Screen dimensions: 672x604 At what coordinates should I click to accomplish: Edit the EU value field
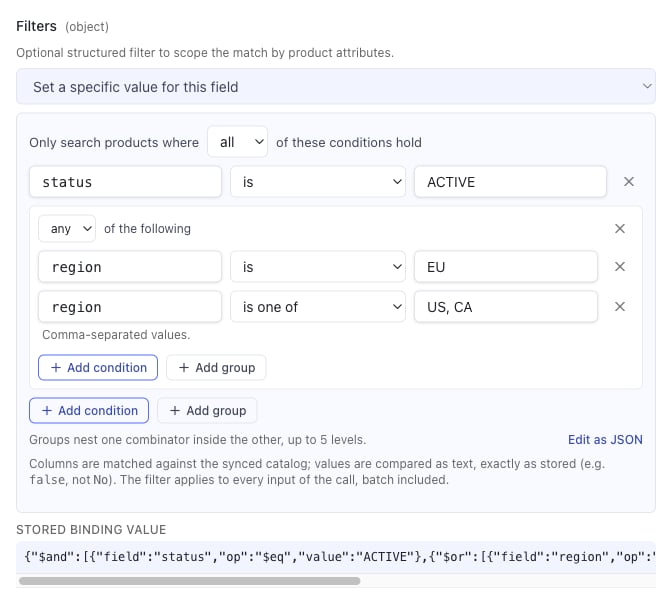coord(506,267)
